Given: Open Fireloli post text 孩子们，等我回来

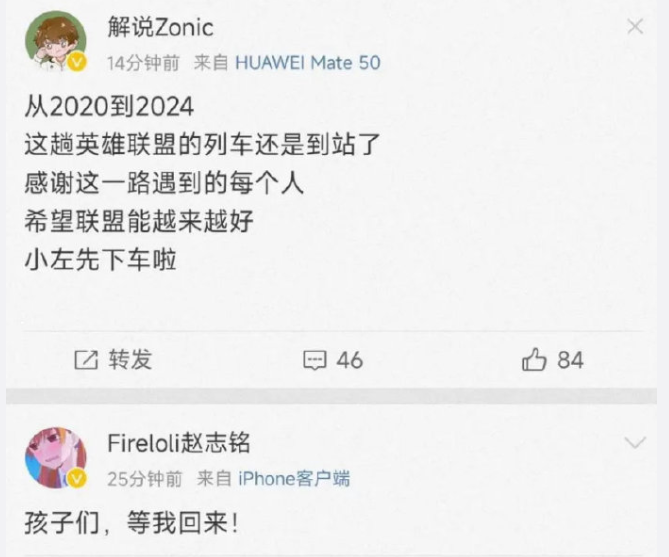Looking at the screenshot, I should point(131,522).
